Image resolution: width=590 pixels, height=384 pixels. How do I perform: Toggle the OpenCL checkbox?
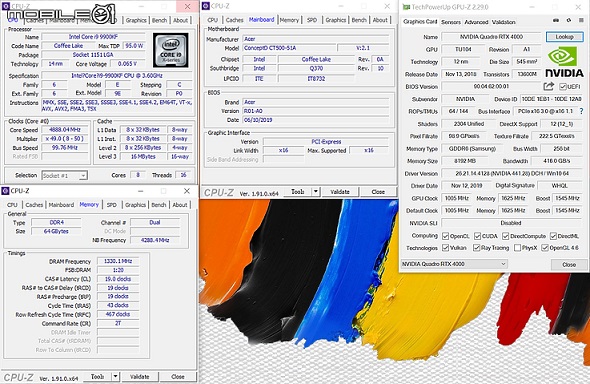tap(446, 236)
